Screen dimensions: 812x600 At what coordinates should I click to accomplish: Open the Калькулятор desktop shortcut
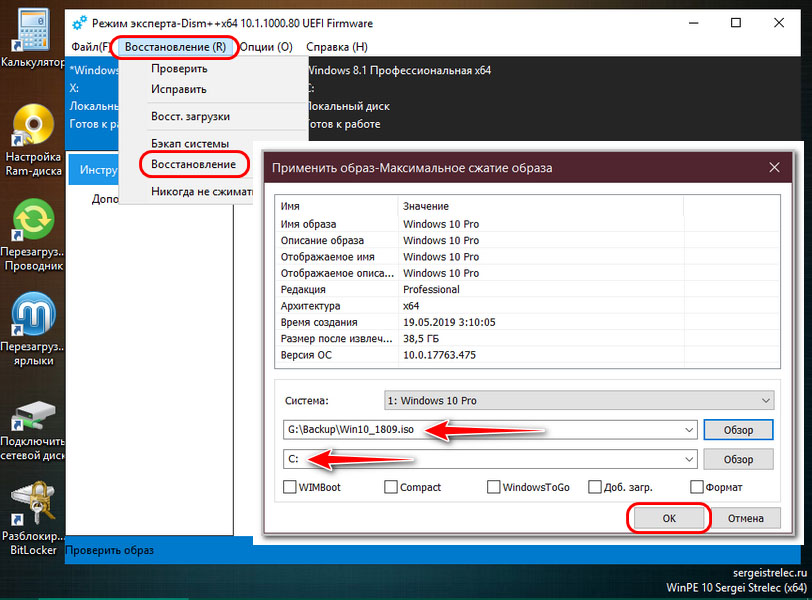pyautogui.click(x=32, y=39)
